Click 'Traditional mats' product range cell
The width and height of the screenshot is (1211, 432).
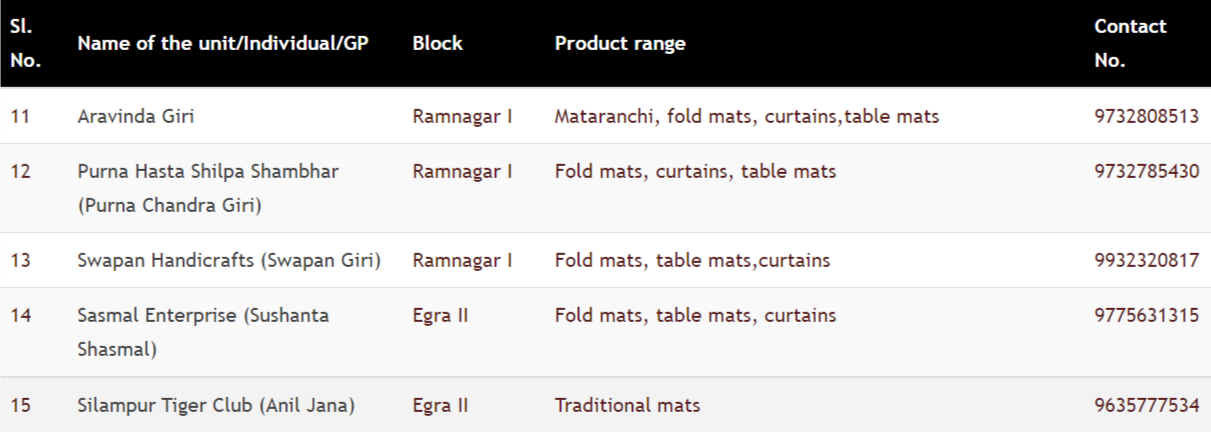pyautogui.click(x=627, y=405)
